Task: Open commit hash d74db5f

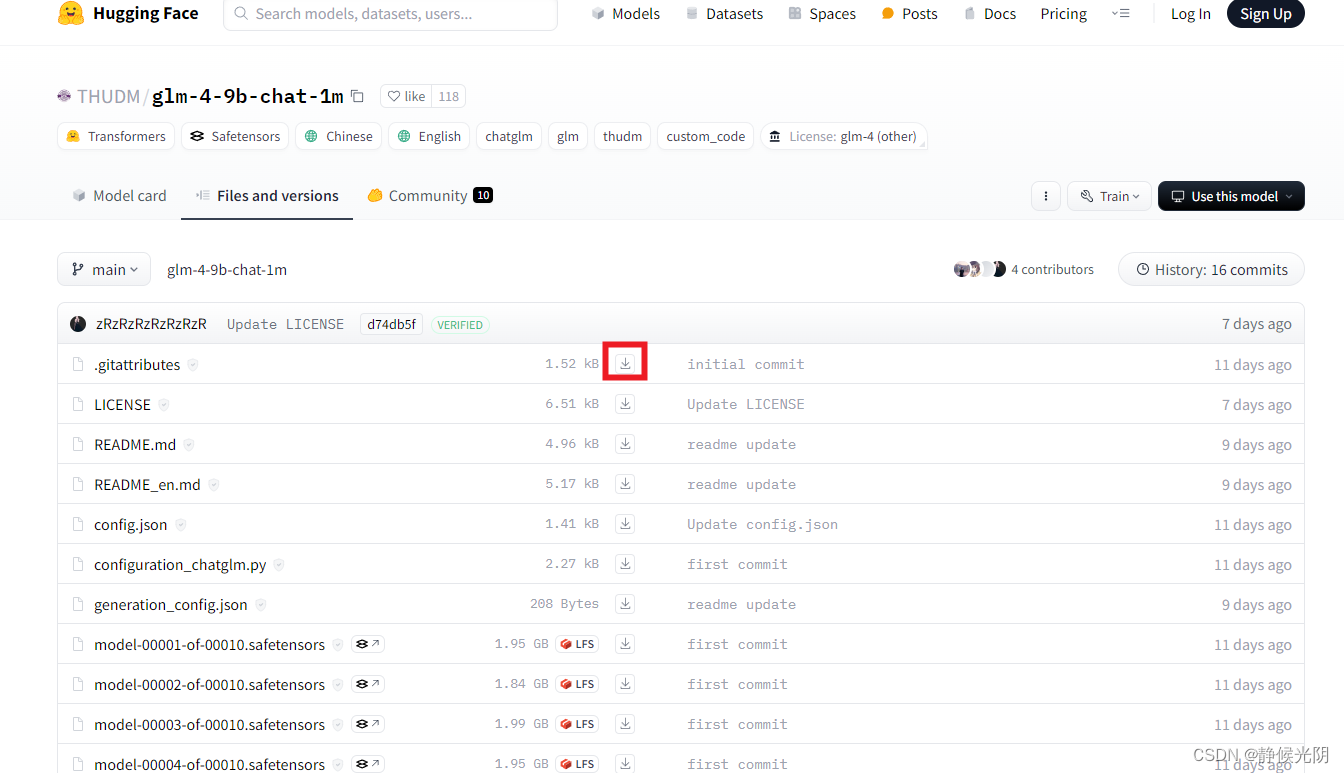Action: (391, 324)
